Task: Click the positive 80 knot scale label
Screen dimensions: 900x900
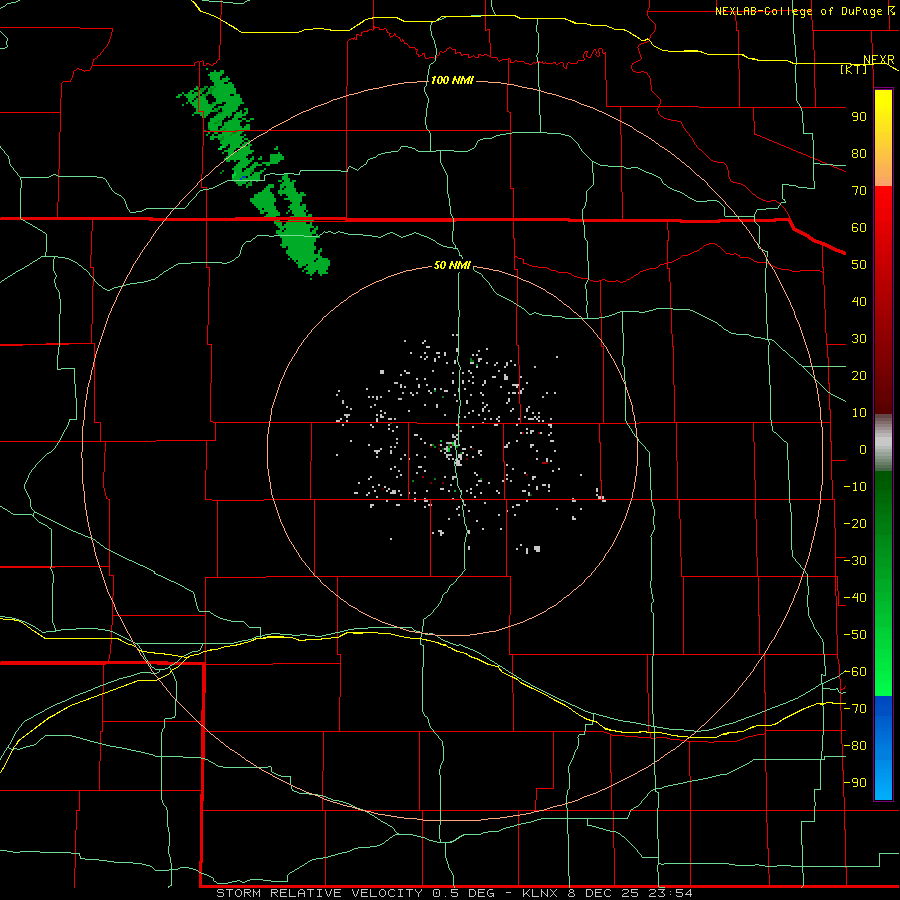Action: coord(859,154)
